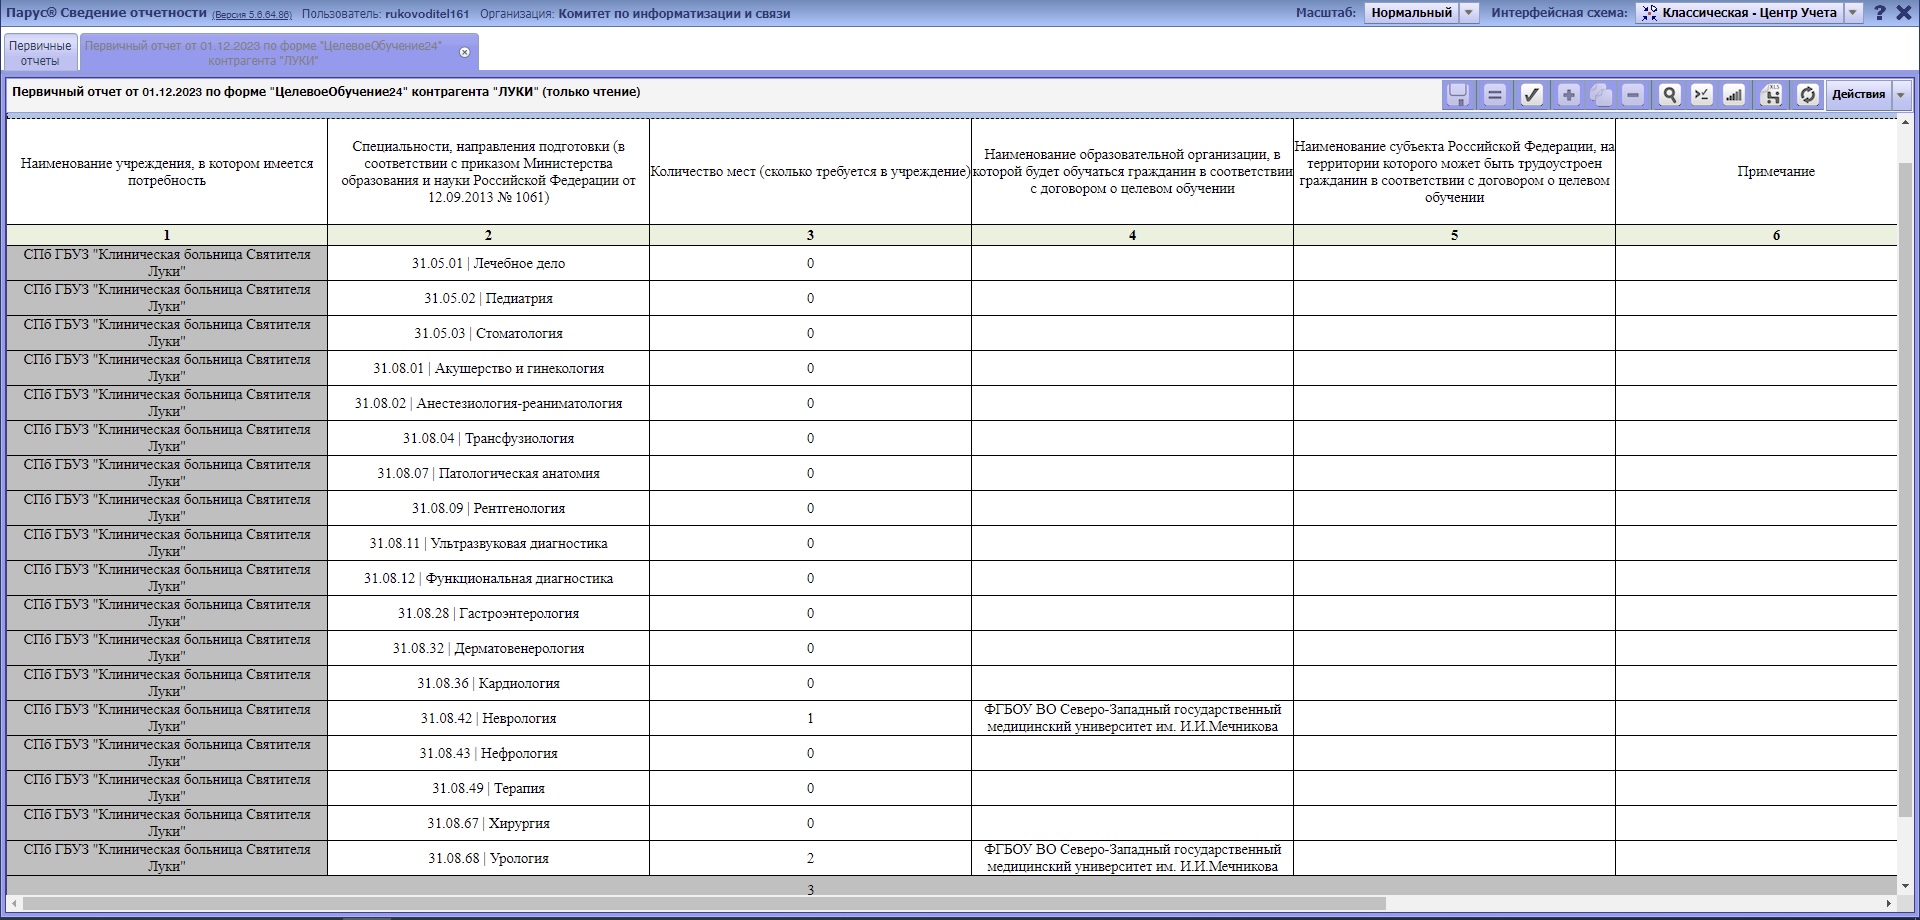Click the horizontal scrollbar at table bottom
The height and width of the screenshot is (920, 1920).
click(700, 904)
